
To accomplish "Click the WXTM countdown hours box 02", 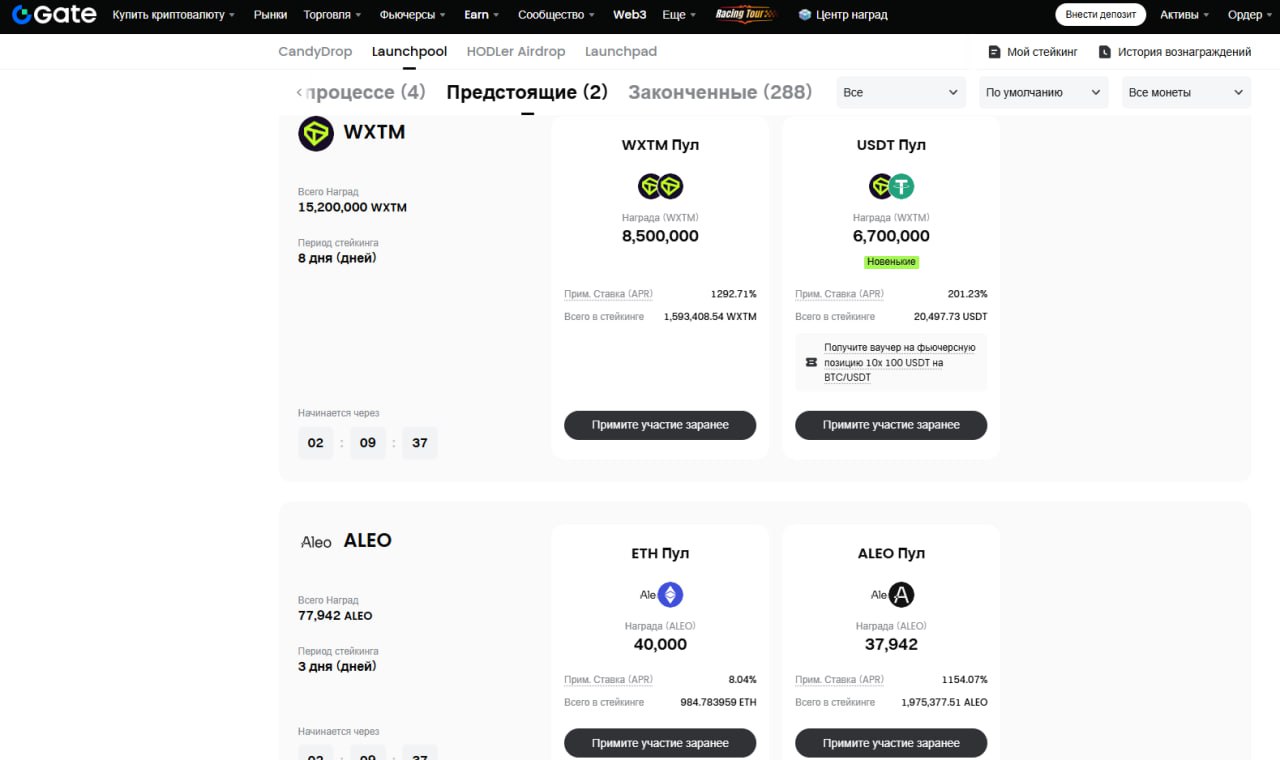I will tap(316, 443).
